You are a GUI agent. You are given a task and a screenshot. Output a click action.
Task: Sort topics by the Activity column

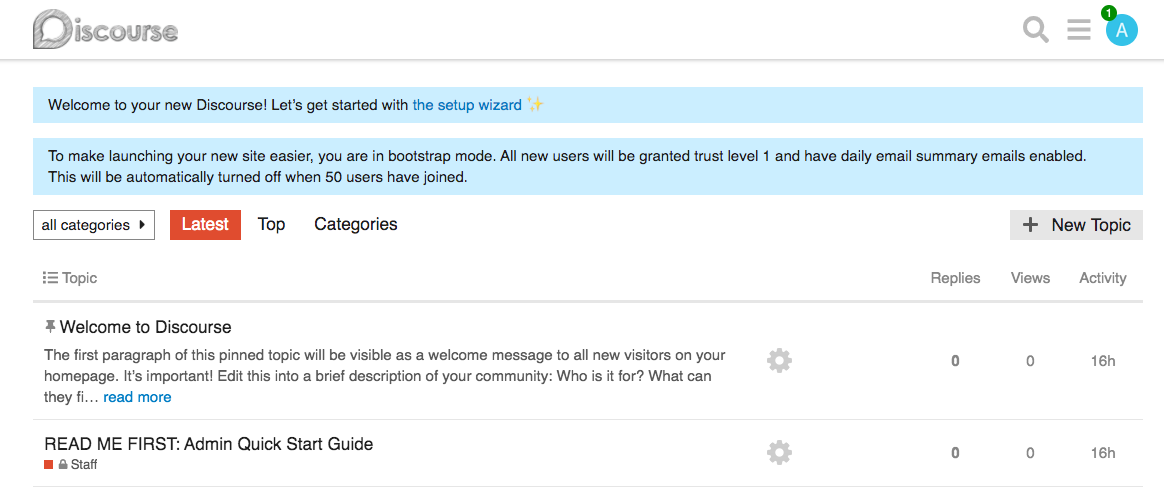point(1102,278)
